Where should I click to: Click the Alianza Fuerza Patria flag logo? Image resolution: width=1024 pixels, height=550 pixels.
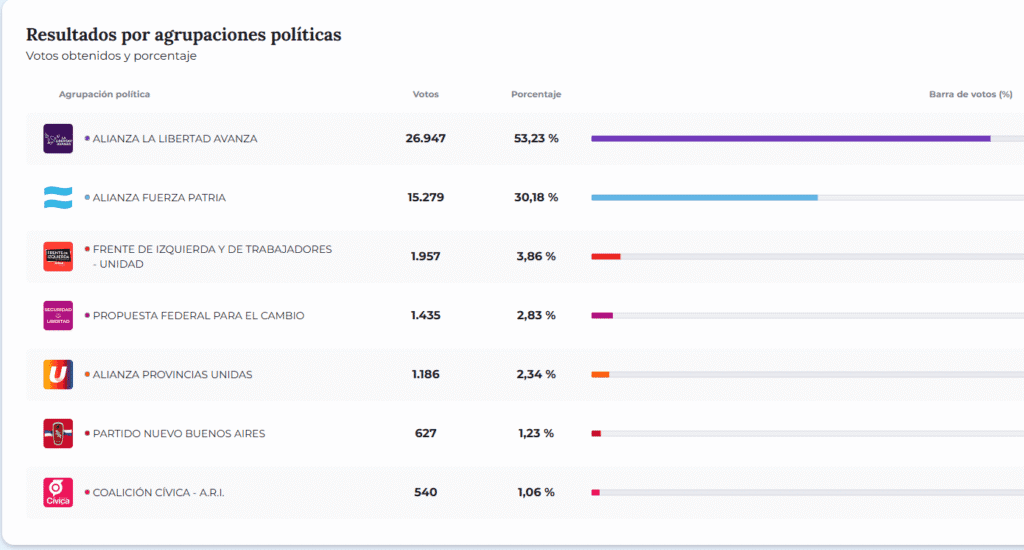pyautogui.click(x=58, y=197)
